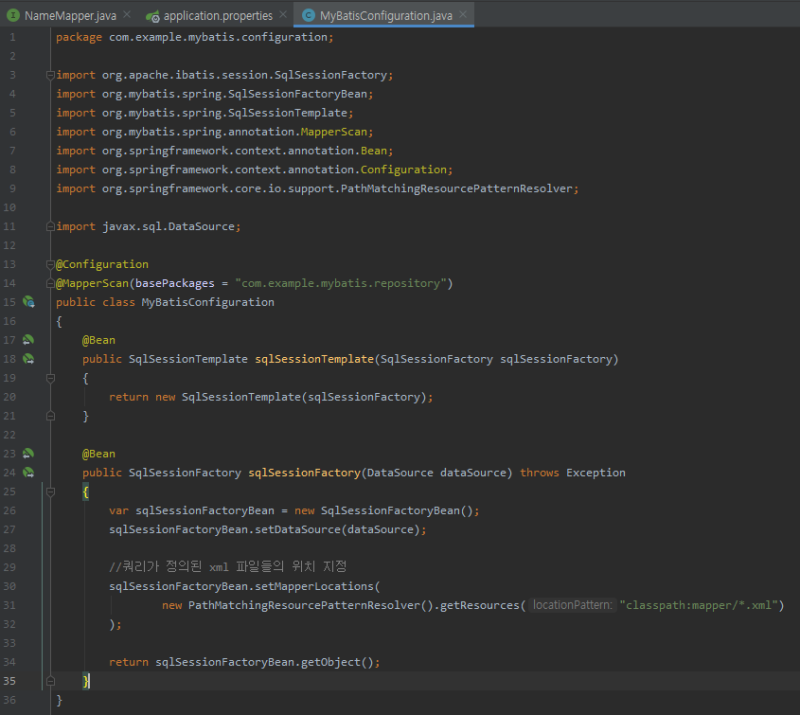Close the MyBatisConfiguration.java tab

point(461,16)
